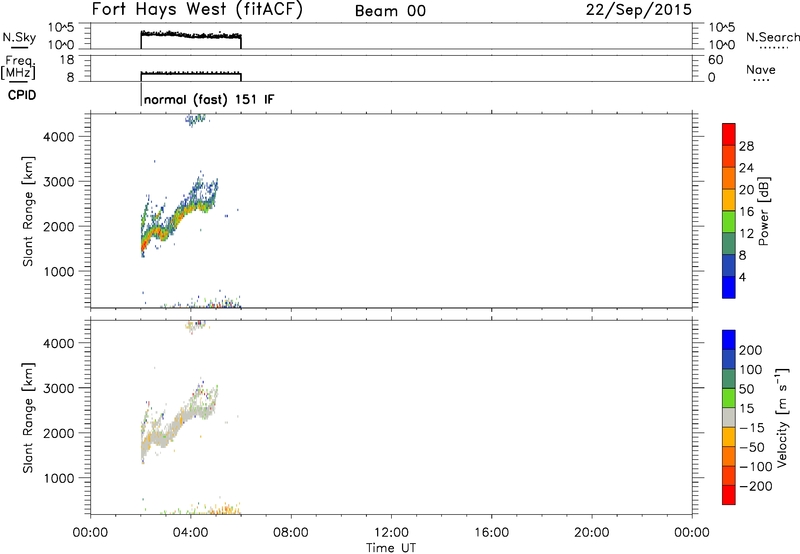800x554 pixels.
Task: Click the '-200' tick on the Velocity colorbar
Action: pos(756,486)
